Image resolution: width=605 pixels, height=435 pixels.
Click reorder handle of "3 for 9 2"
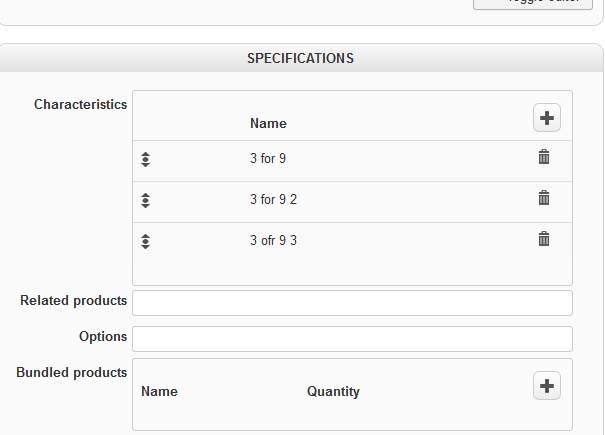click(145, 200)
